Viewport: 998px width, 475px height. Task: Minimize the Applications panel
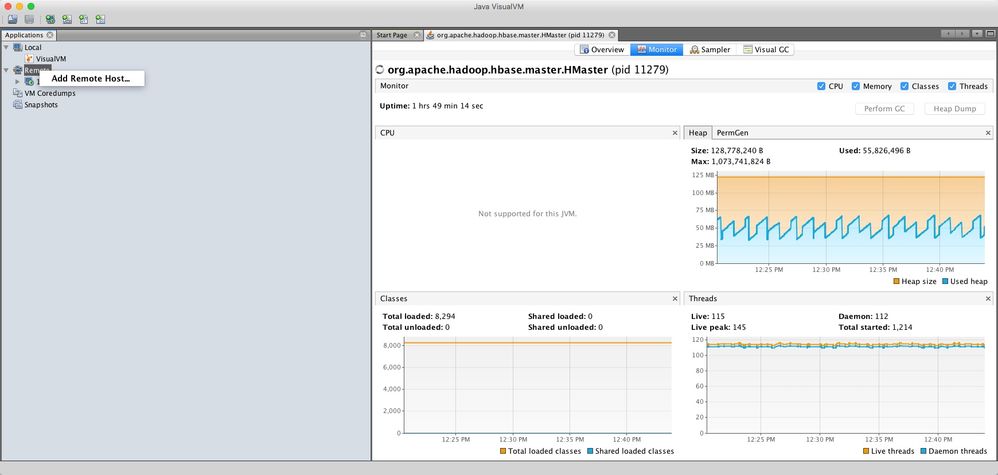(x=363, y=35)
